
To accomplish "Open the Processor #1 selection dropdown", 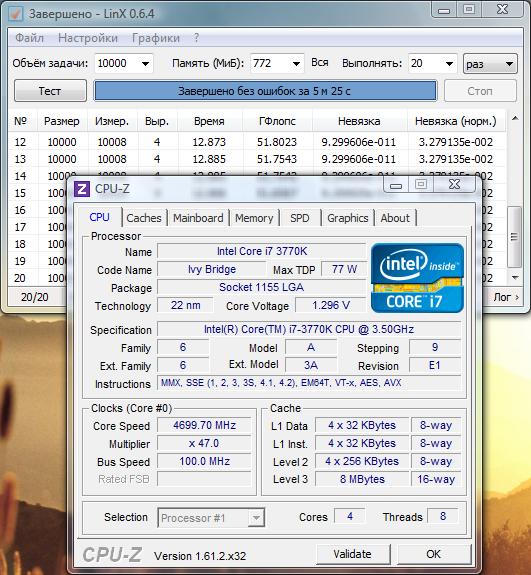I will click(211, 518).
